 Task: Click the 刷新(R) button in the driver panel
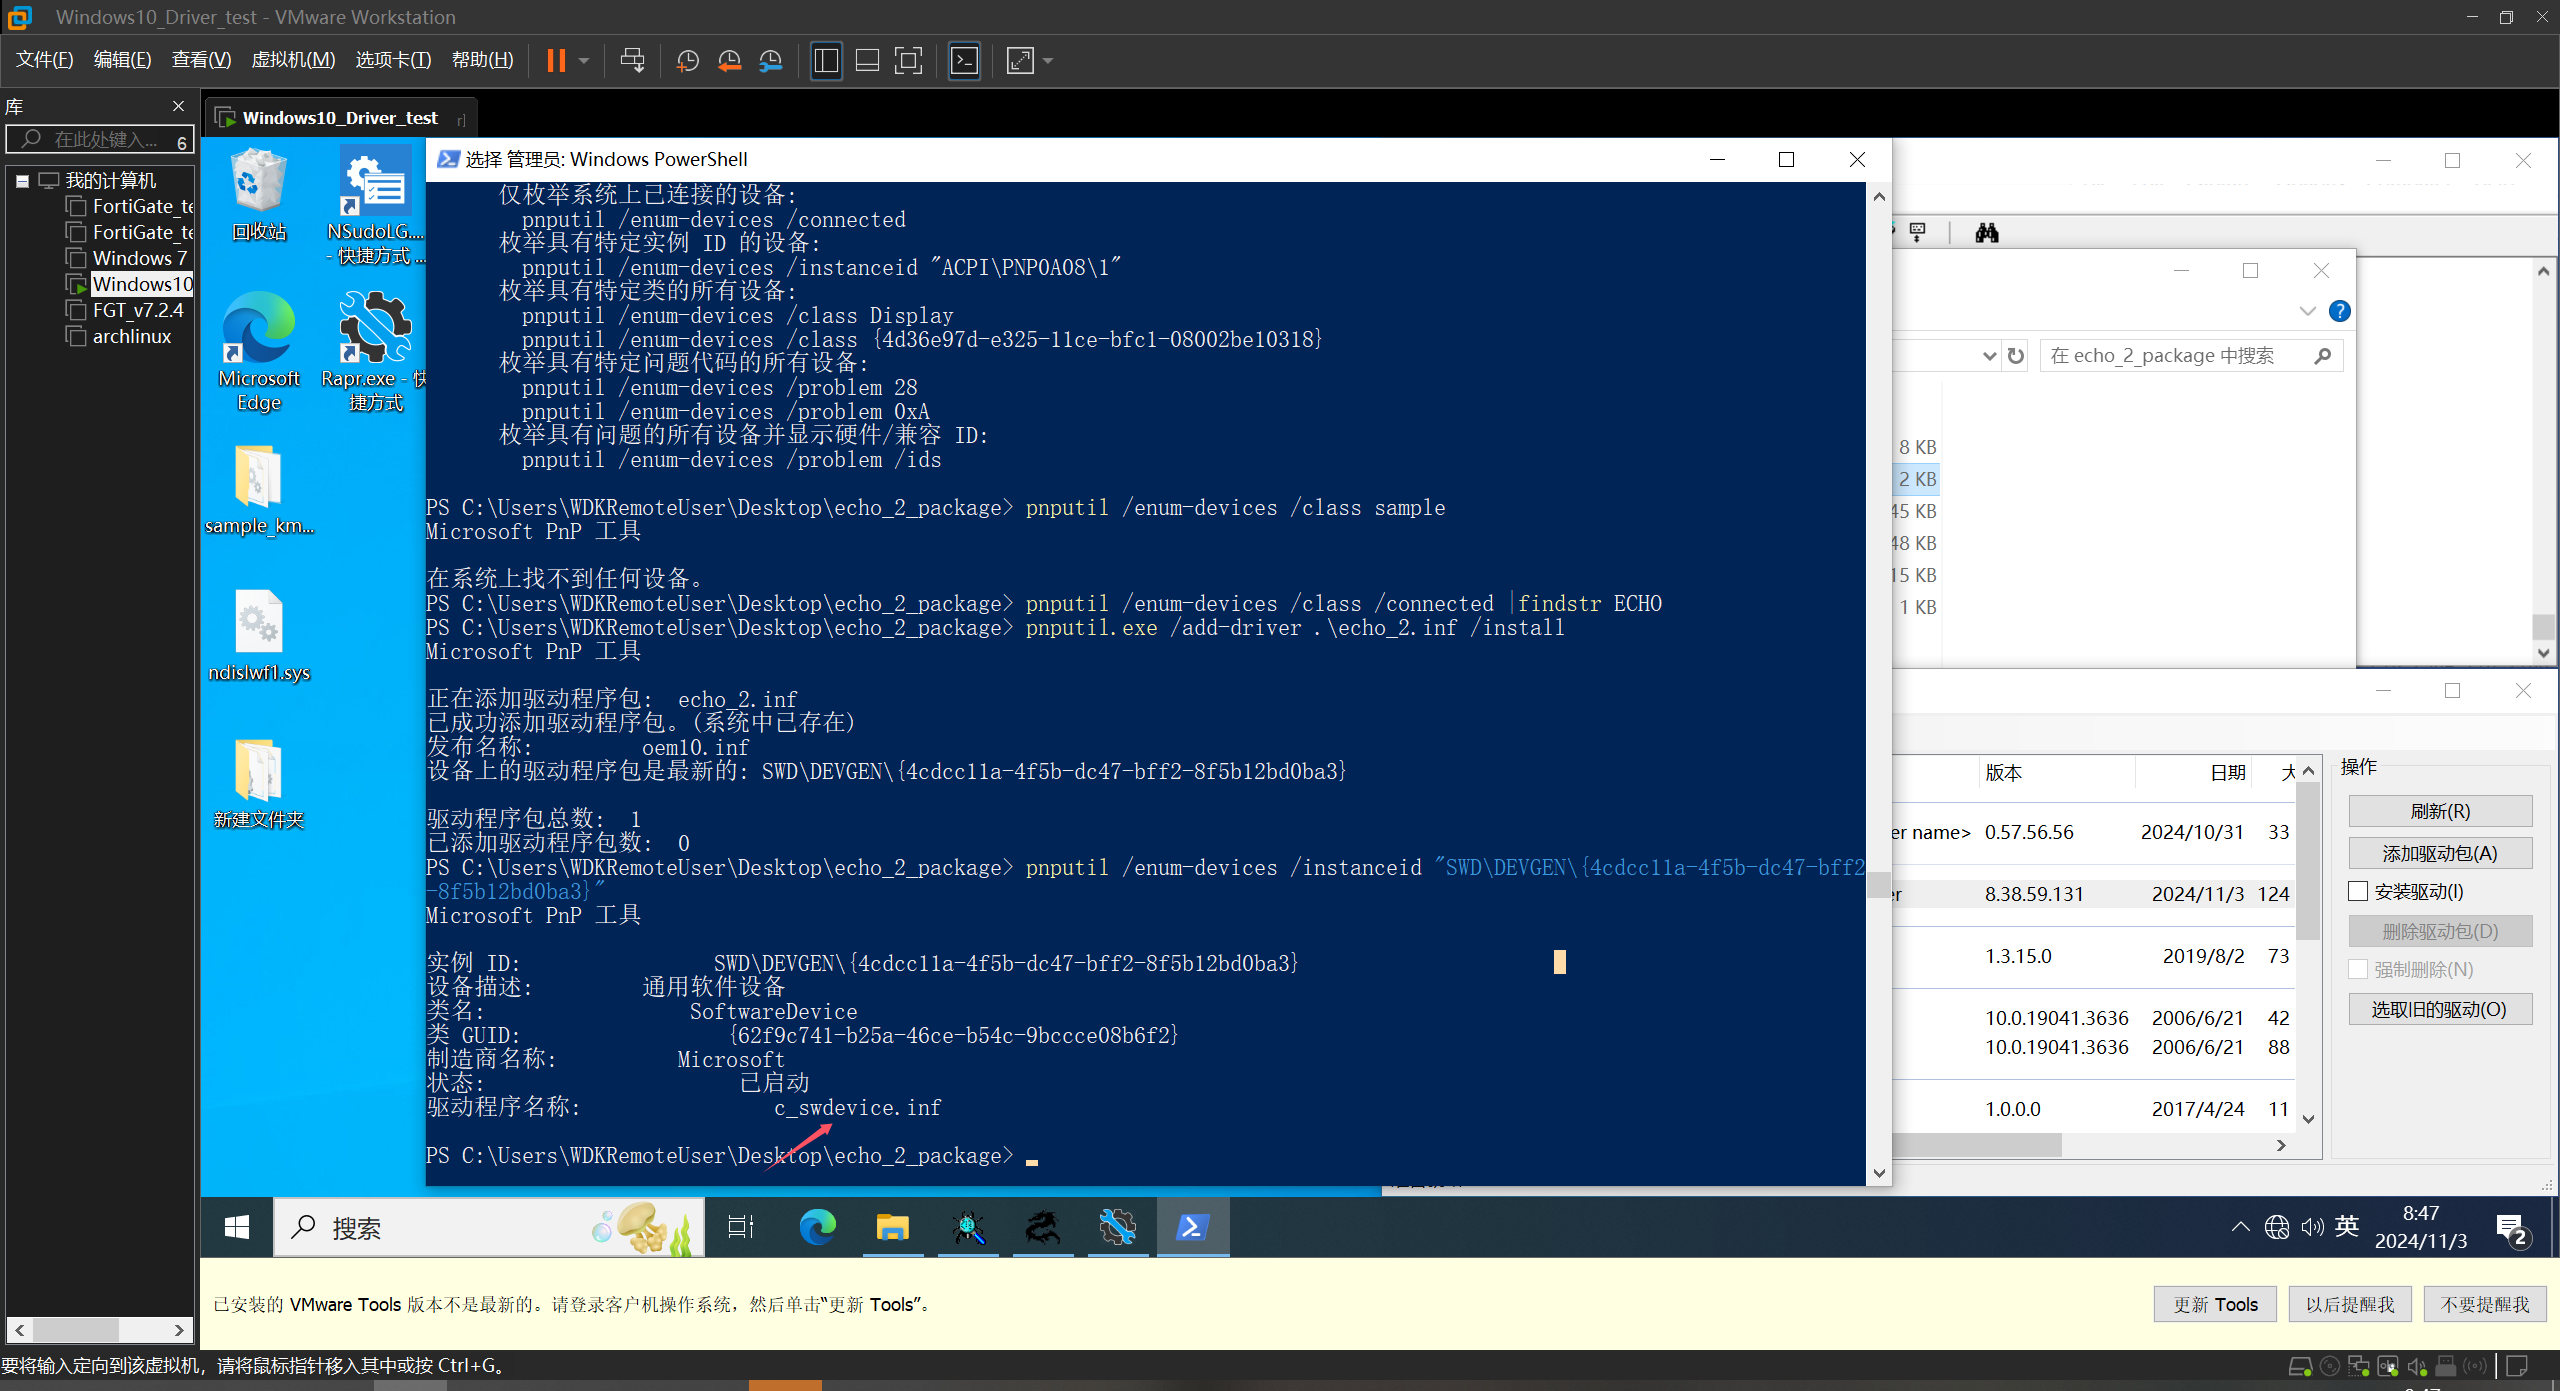[2440, 811]
